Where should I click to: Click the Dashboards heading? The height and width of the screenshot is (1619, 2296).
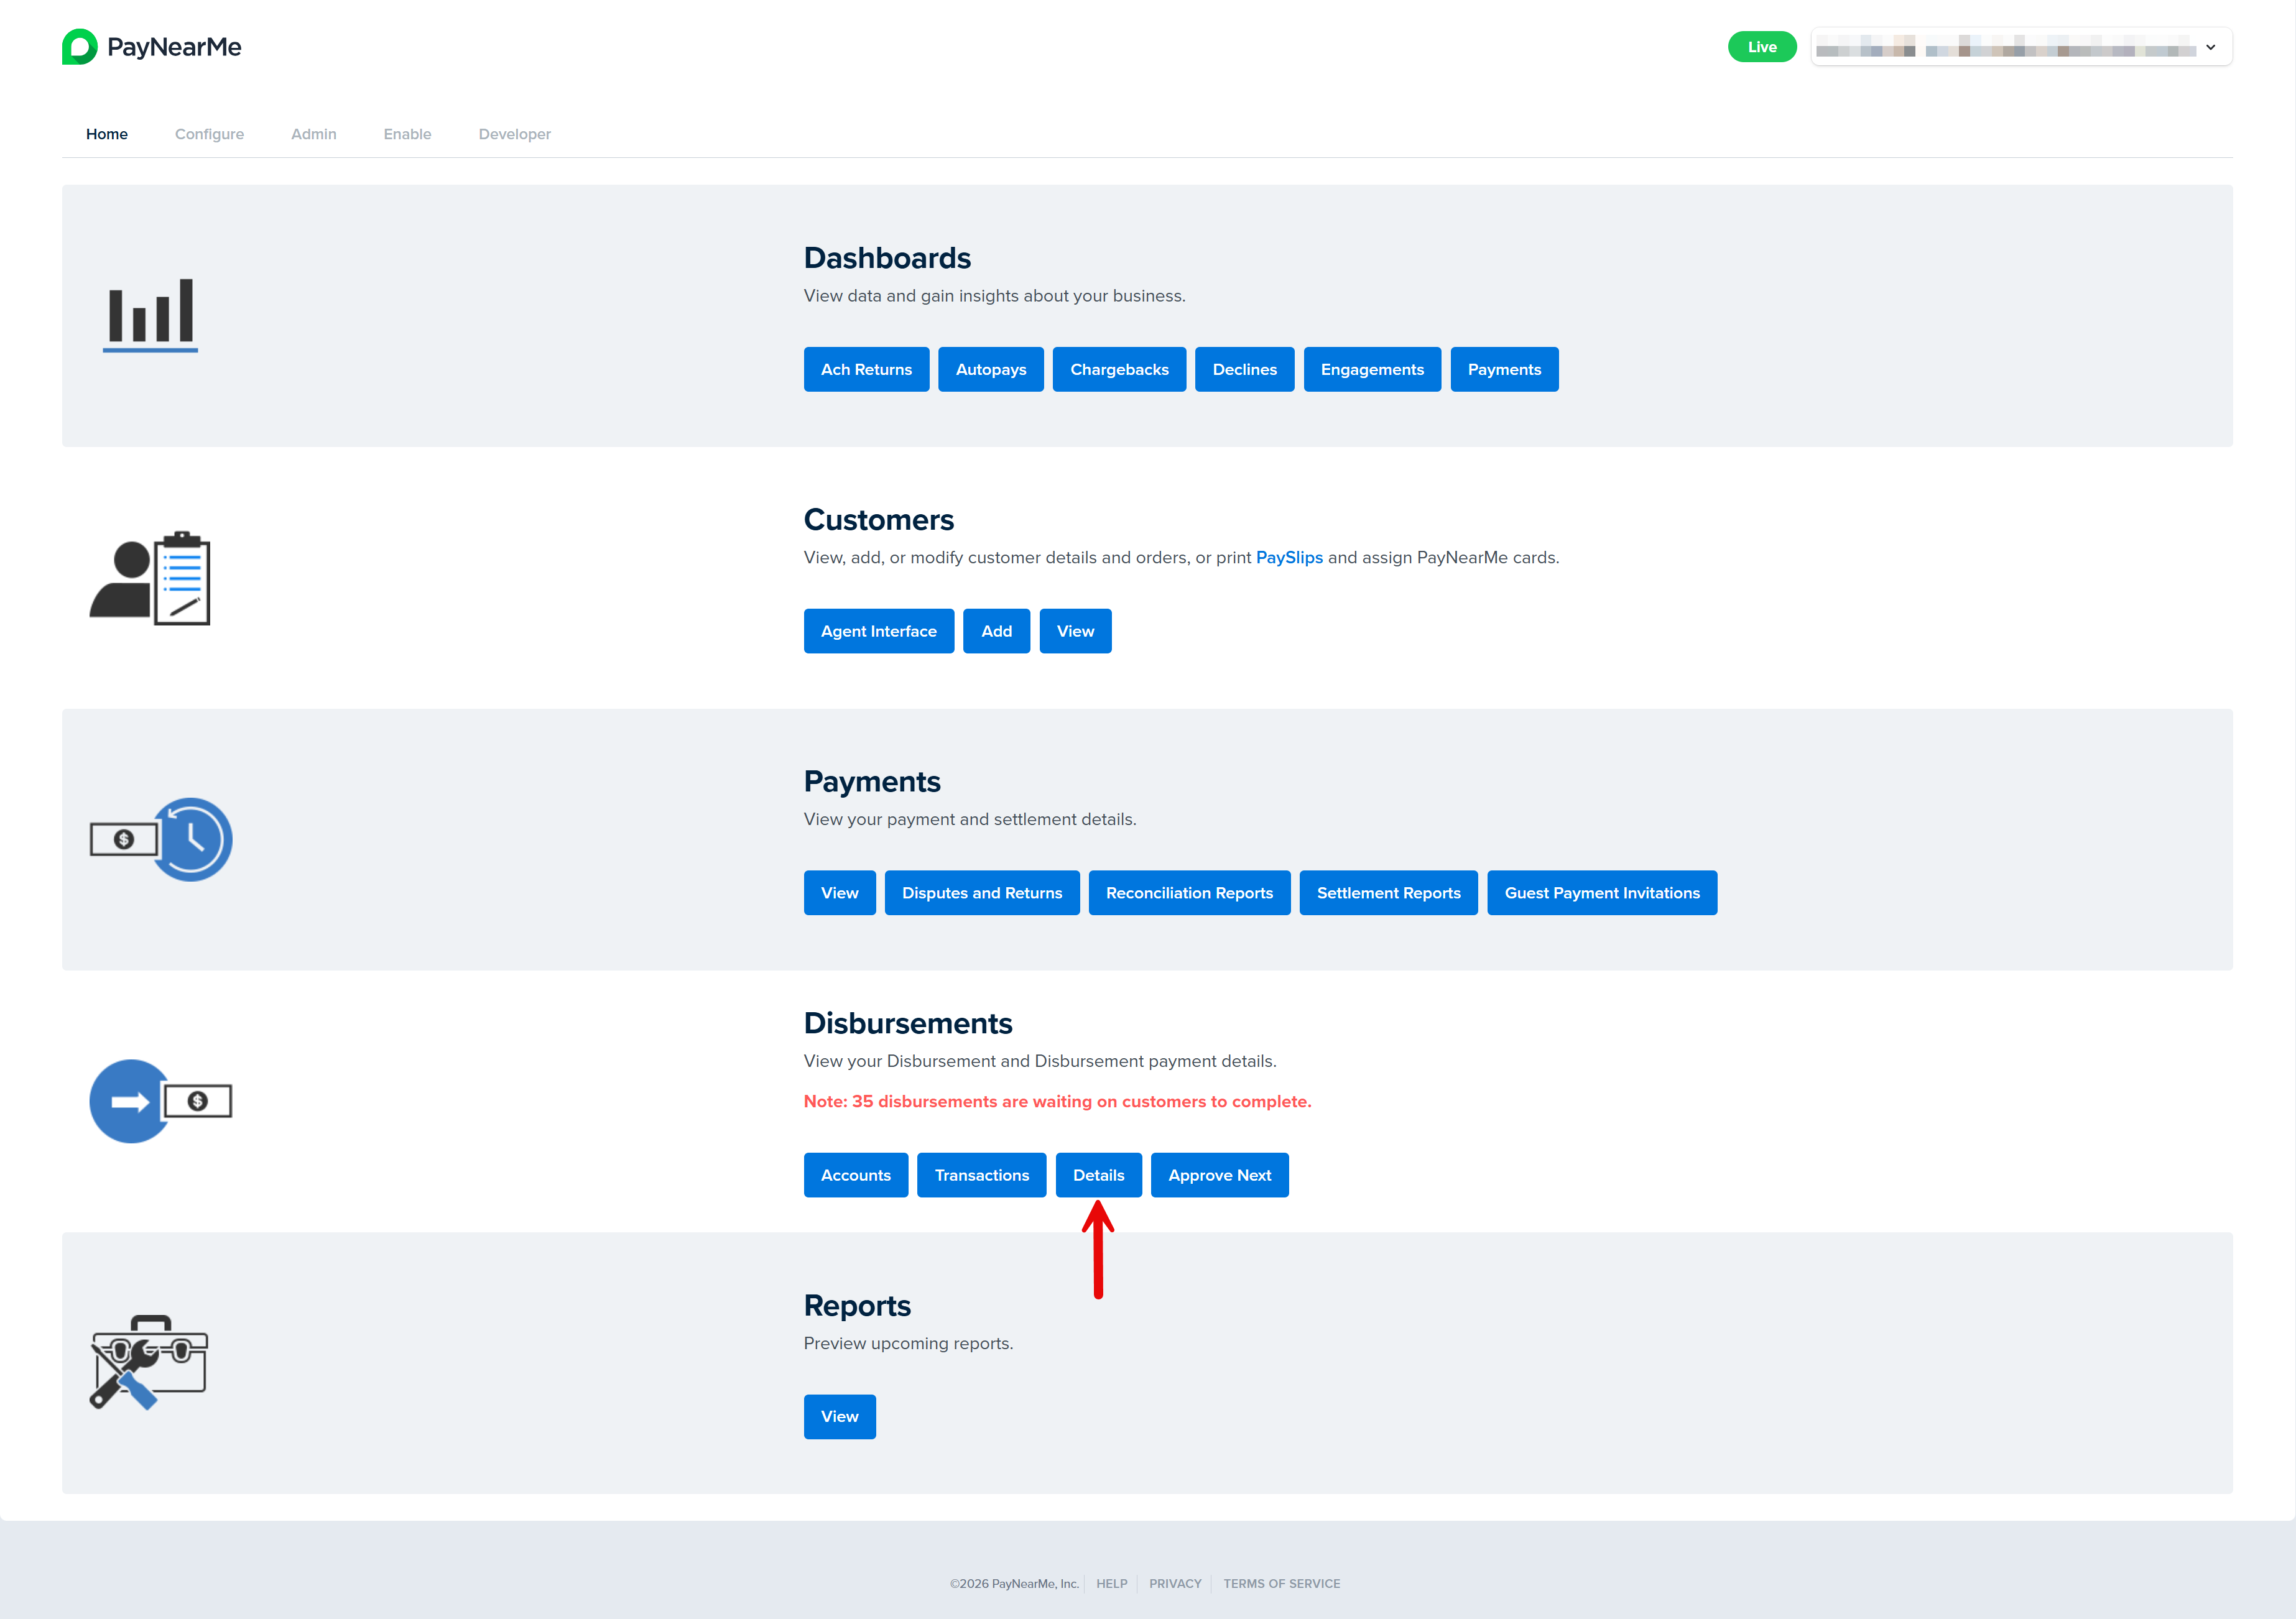coord(887,257)
